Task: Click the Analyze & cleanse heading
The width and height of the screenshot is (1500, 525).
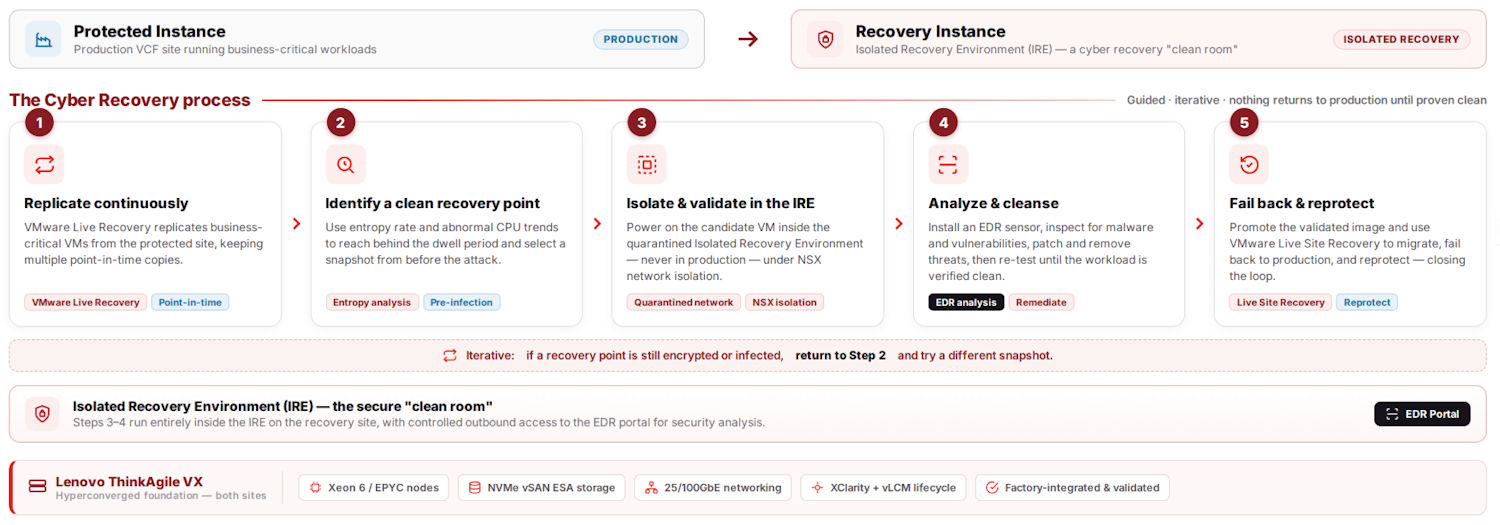Action: tap(993, 203)
